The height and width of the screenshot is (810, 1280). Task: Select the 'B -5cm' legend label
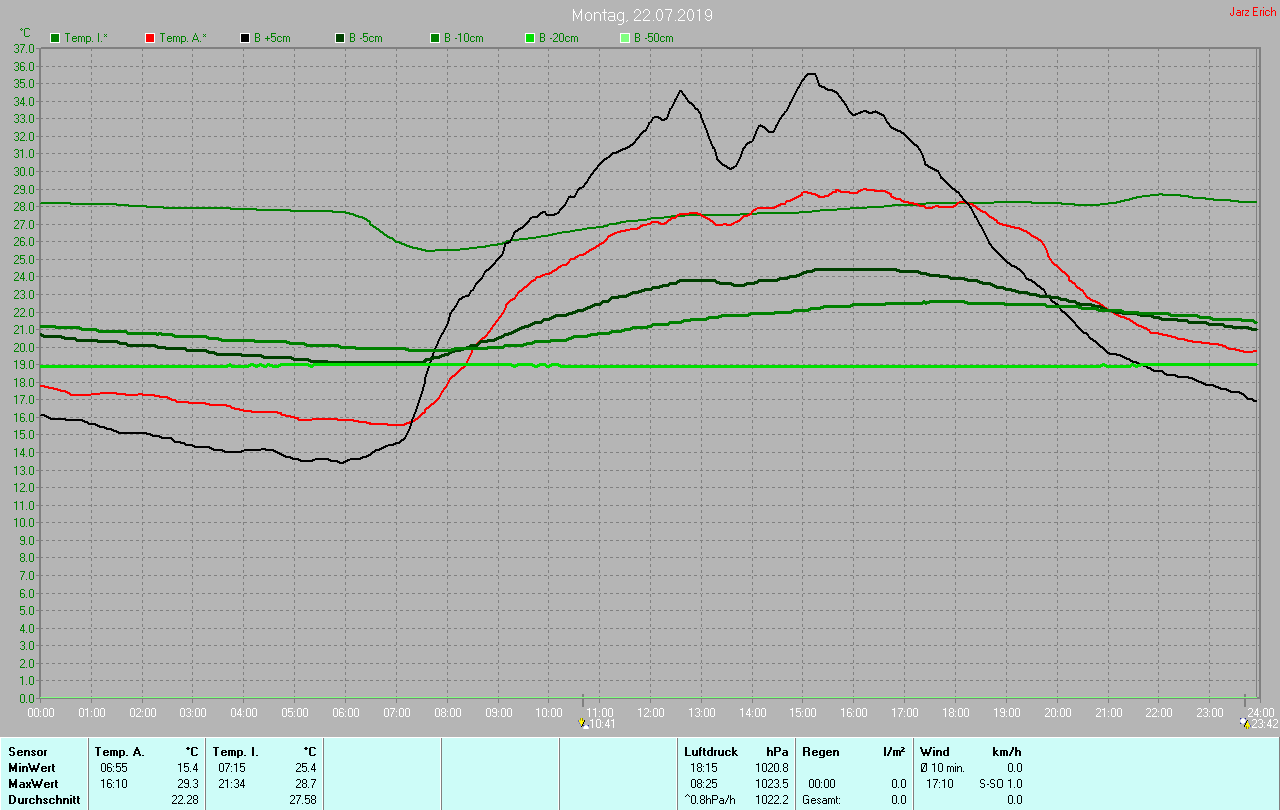(x=365, y=38)
